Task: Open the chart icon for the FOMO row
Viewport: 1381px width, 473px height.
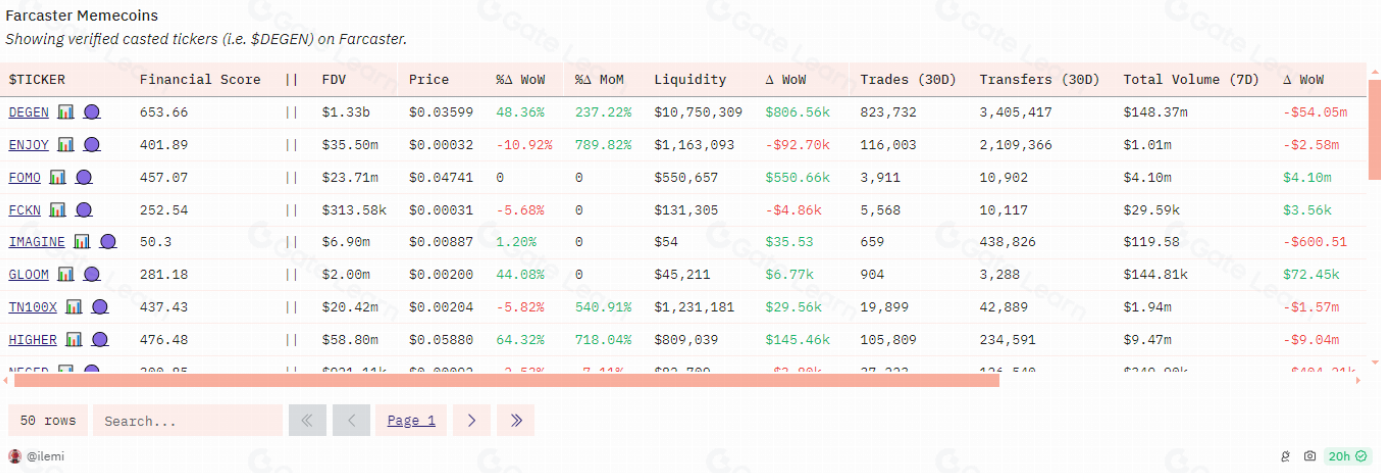Action: pos(58,178)
